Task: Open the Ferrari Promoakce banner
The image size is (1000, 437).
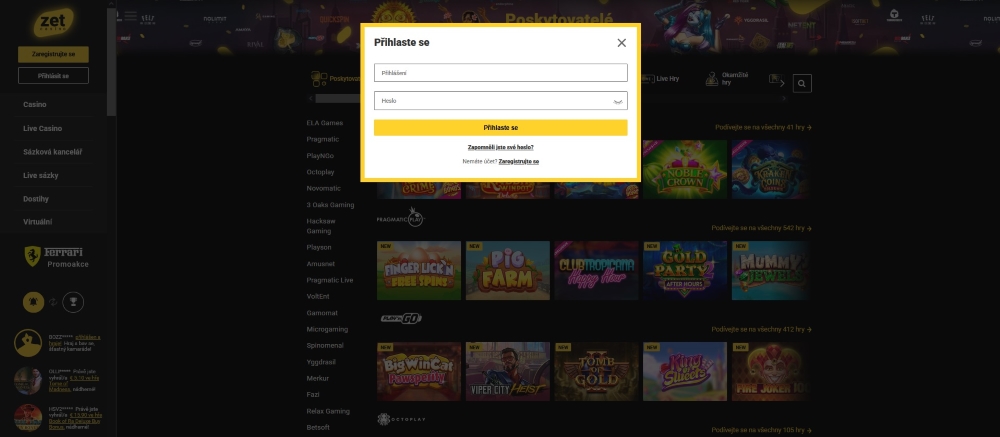Action: click(54, 256)
